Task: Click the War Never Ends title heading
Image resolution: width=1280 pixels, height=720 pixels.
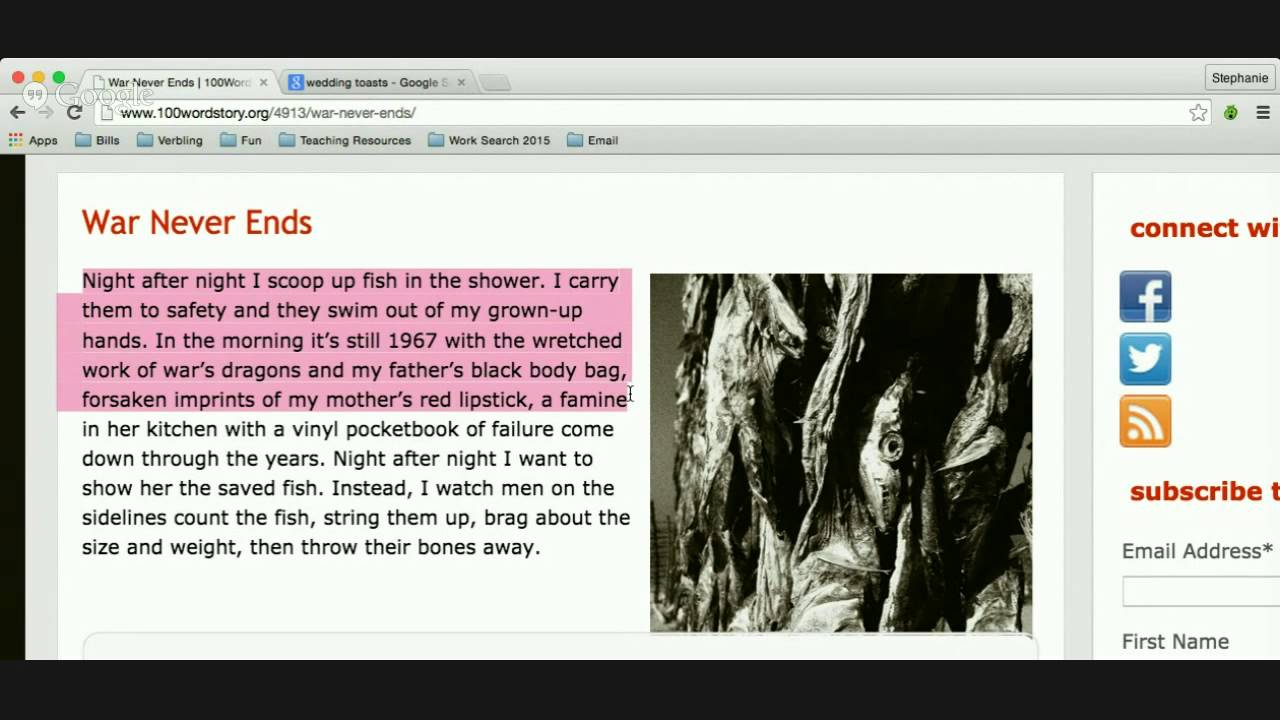Action: coord(197,222)
